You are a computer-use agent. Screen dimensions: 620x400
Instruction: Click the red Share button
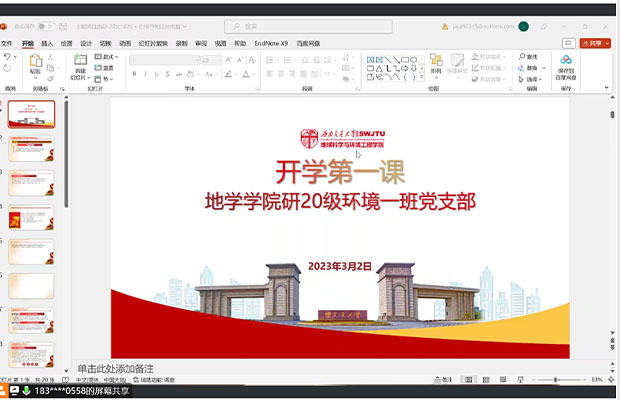(x=594, y=44)
